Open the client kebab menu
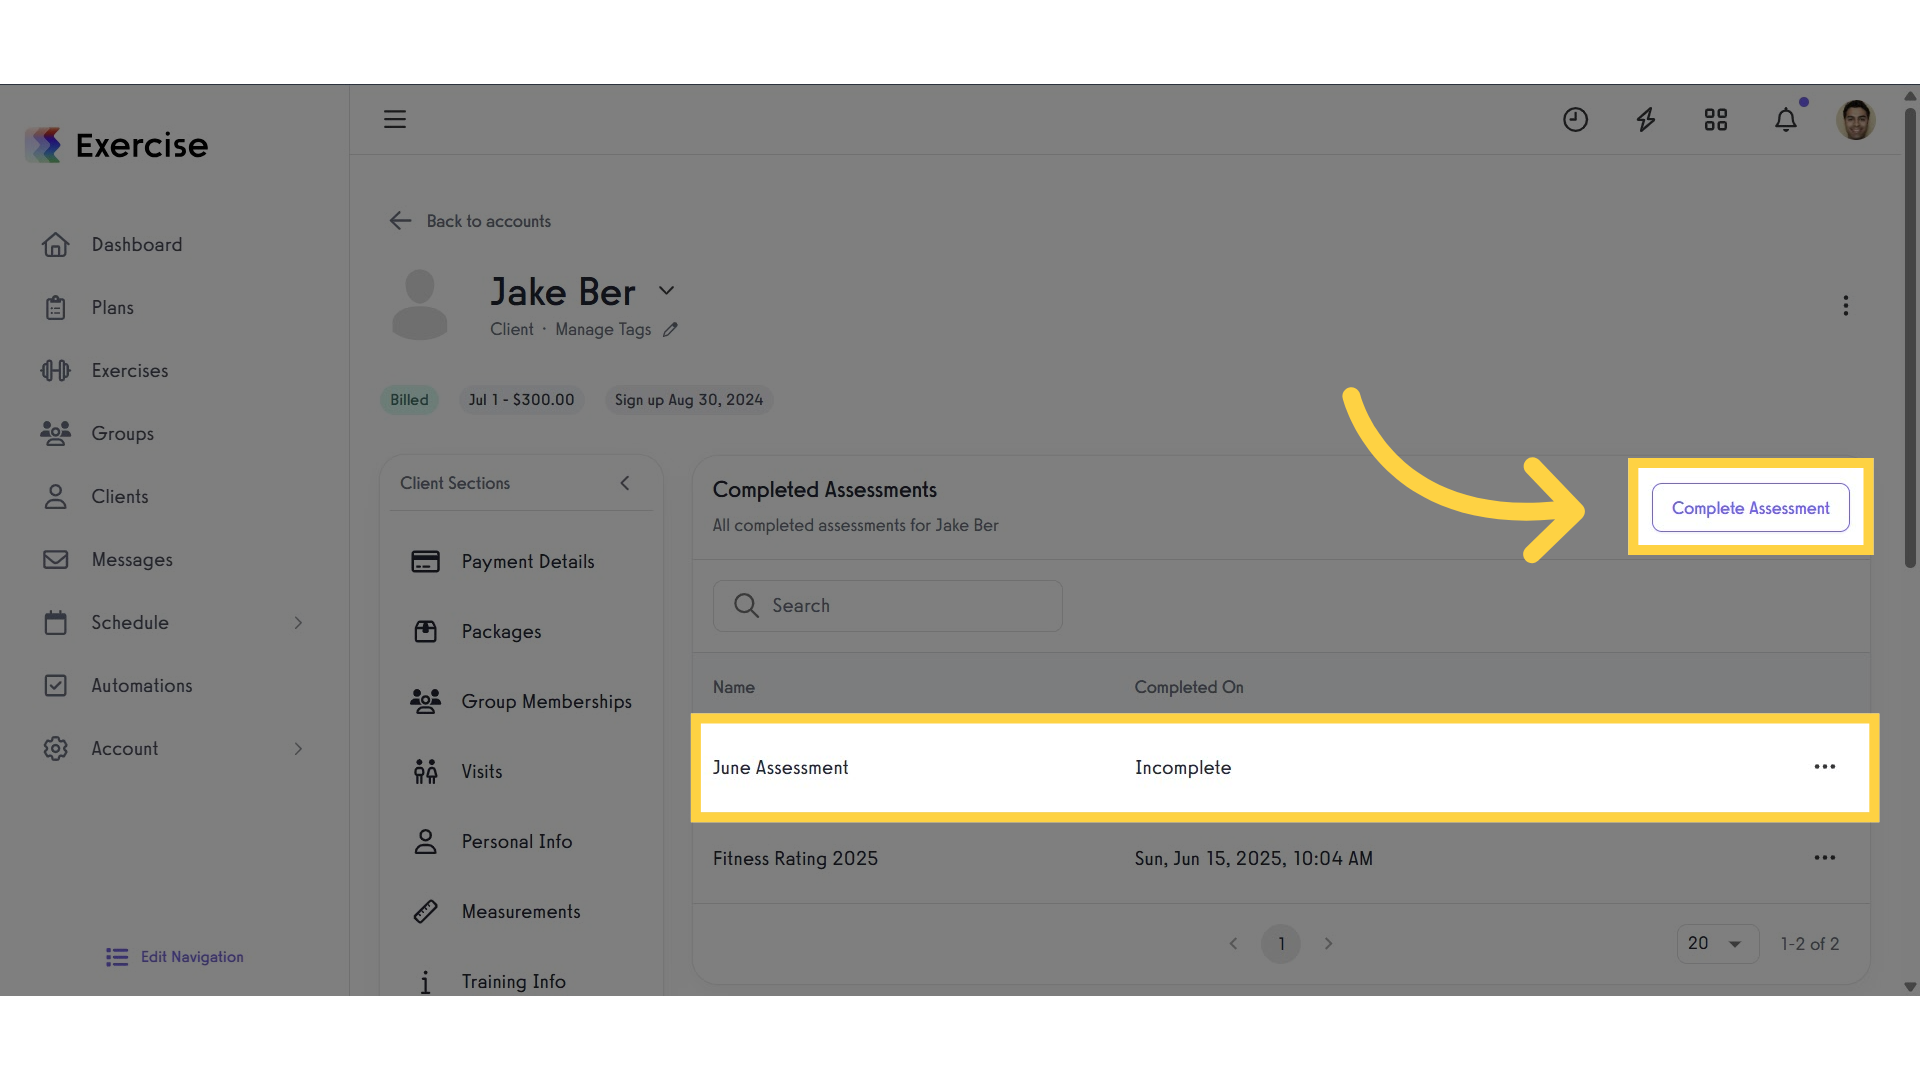 [1846, 306]
